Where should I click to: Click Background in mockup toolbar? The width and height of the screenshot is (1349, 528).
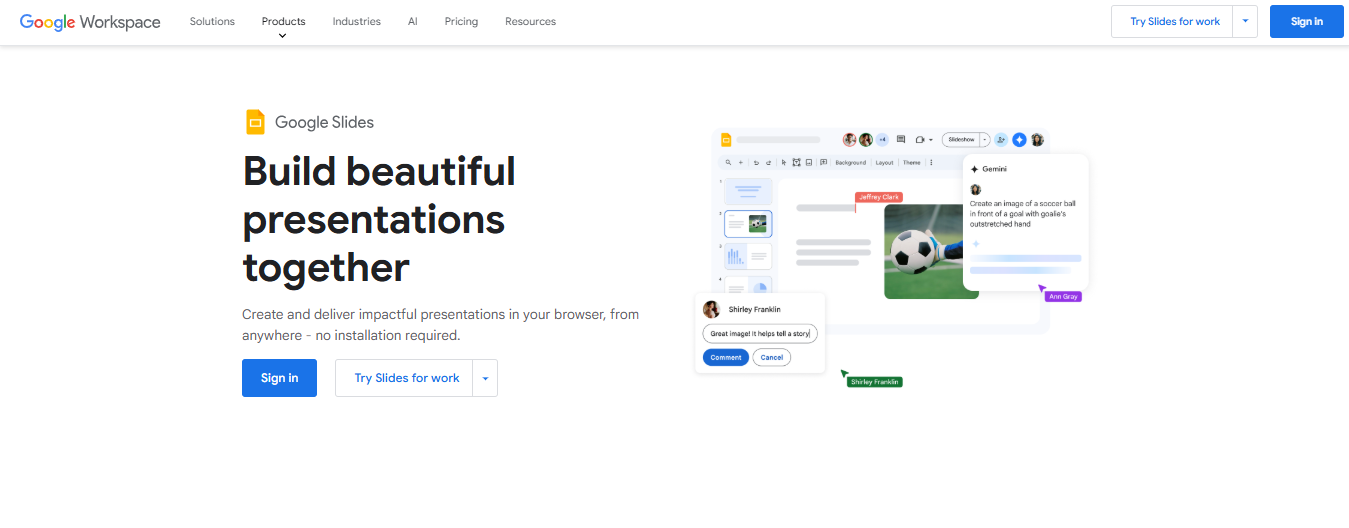click(x=851, y=163)
